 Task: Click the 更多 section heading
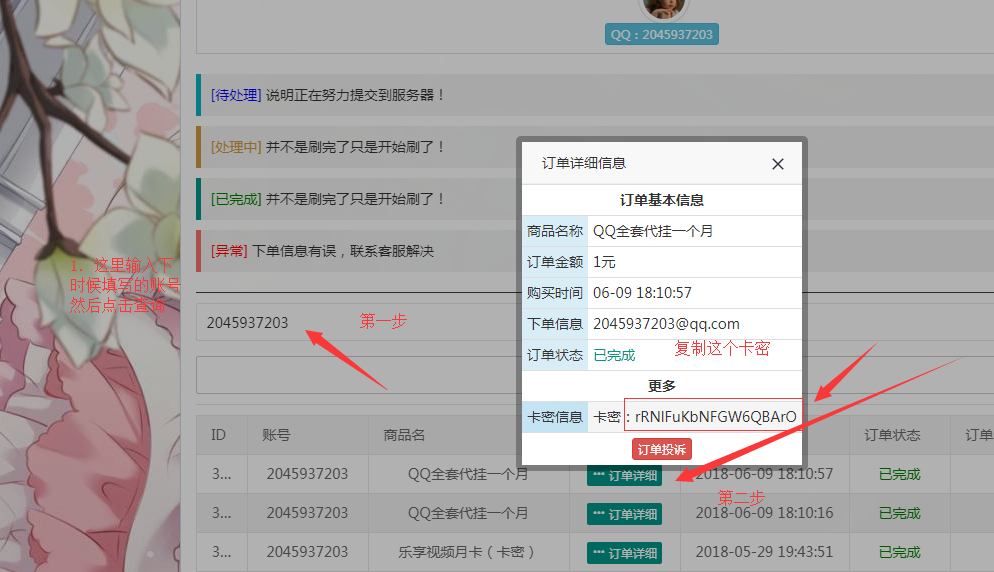(662, 386)
